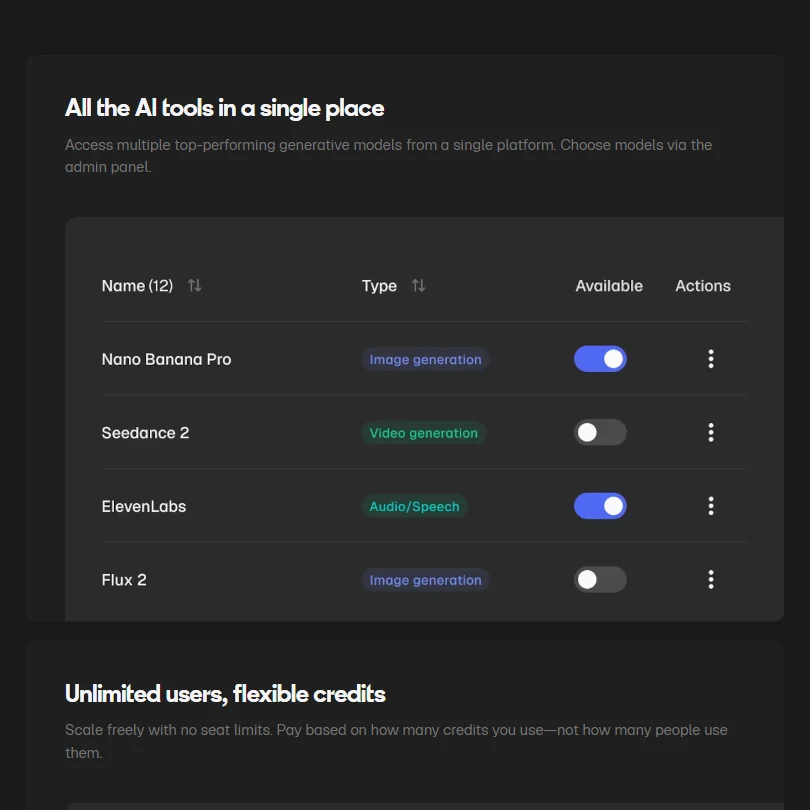Image resolution: width=810 pixels, height=810 pixels.
Task: Click heading All the AI tools in a single place
Action: point(224,108)
